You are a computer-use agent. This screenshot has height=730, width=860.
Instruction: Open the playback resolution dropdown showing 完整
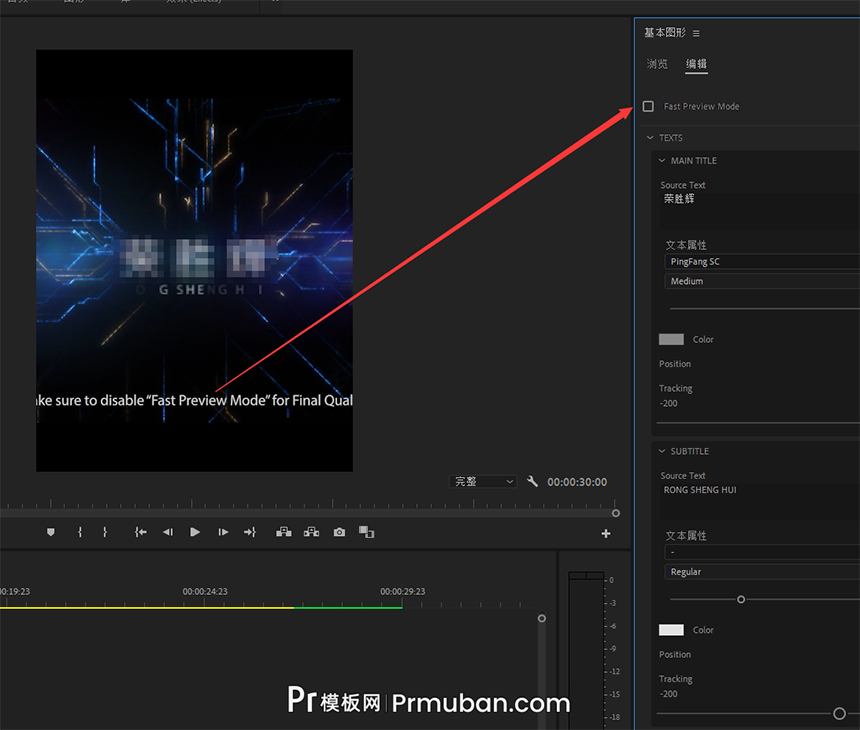484,481
